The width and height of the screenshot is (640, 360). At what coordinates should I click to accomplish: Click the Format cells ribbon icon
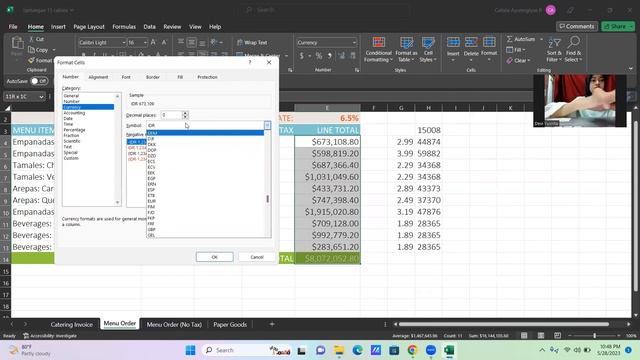pyautogui.click(x=489, y=42)
